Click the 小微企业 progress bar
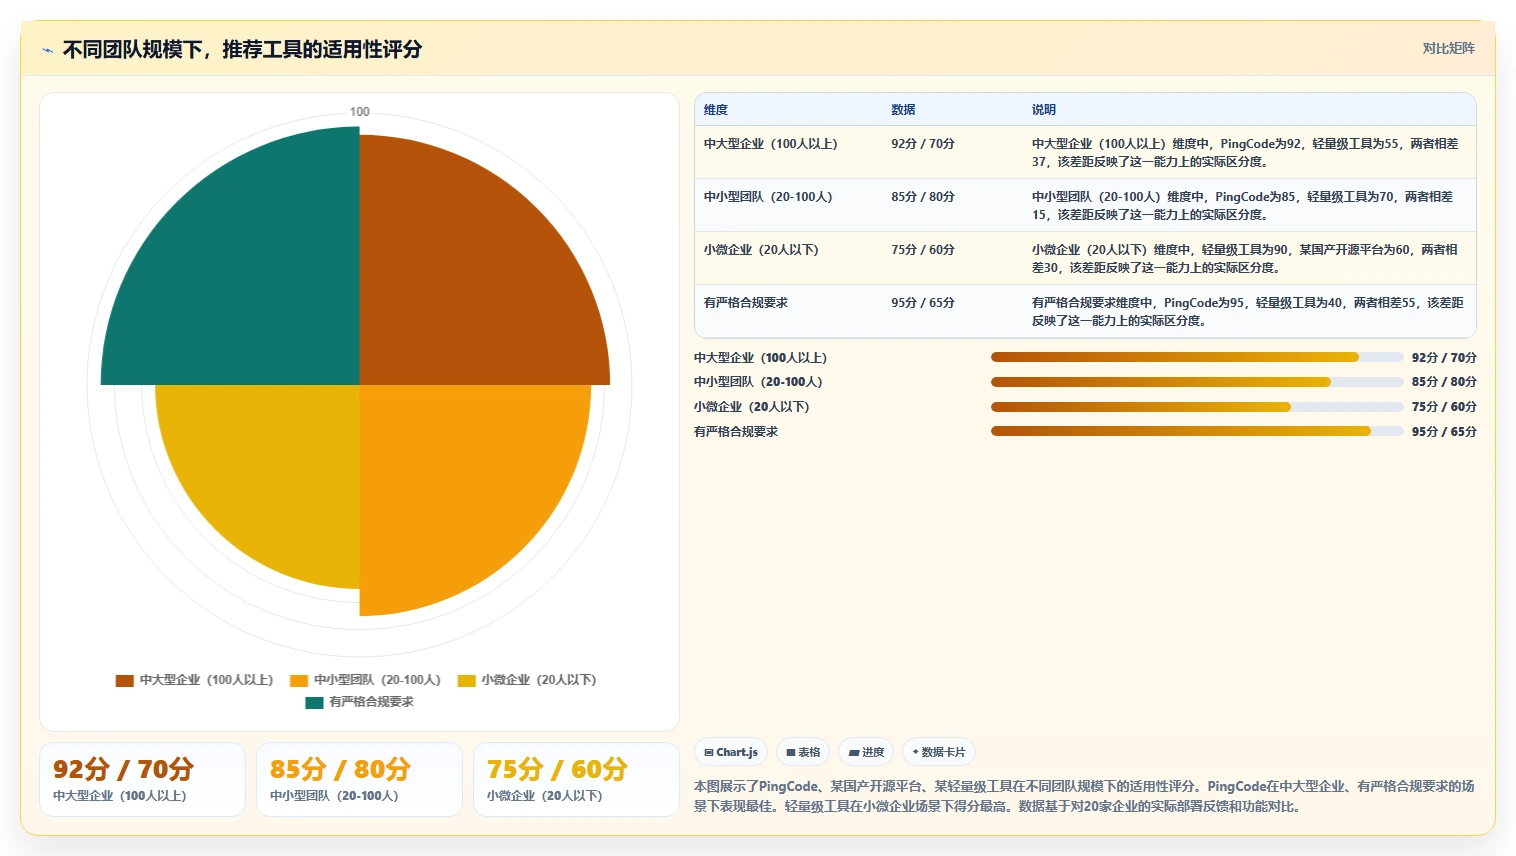 tap(1197, 407)
